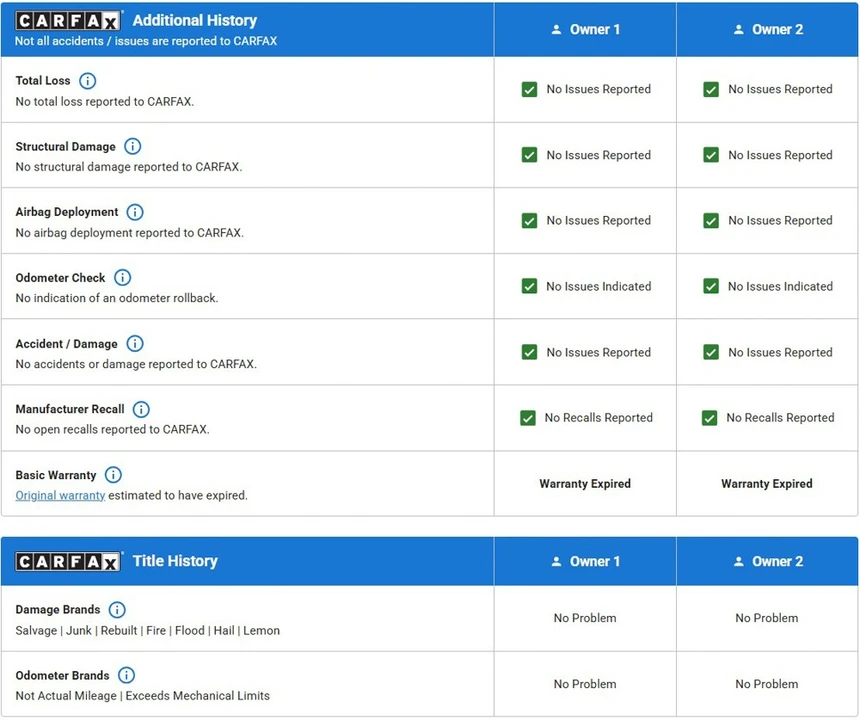Click Airbag Deployment checkmark for Owner 1
The image size is (860, 720).
529,221
